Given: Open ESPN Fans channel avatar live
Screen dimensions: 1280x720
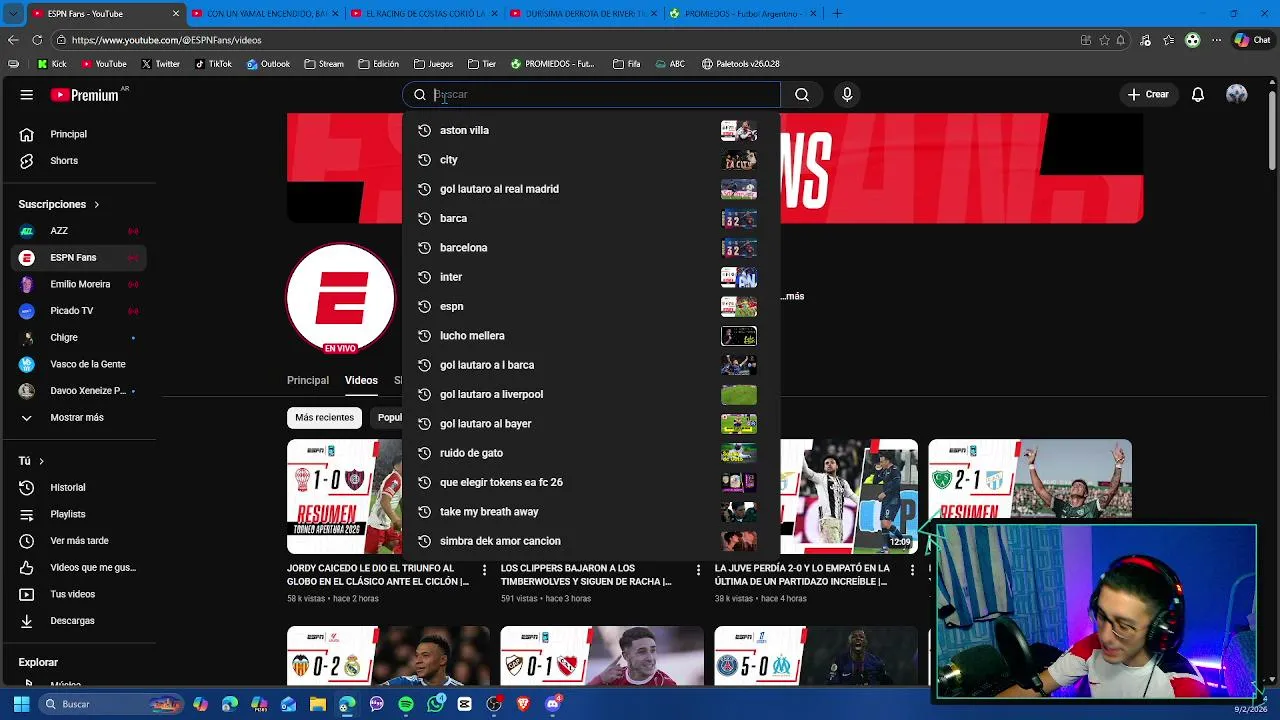Looking at the screenshot, I should coord(340,297).
